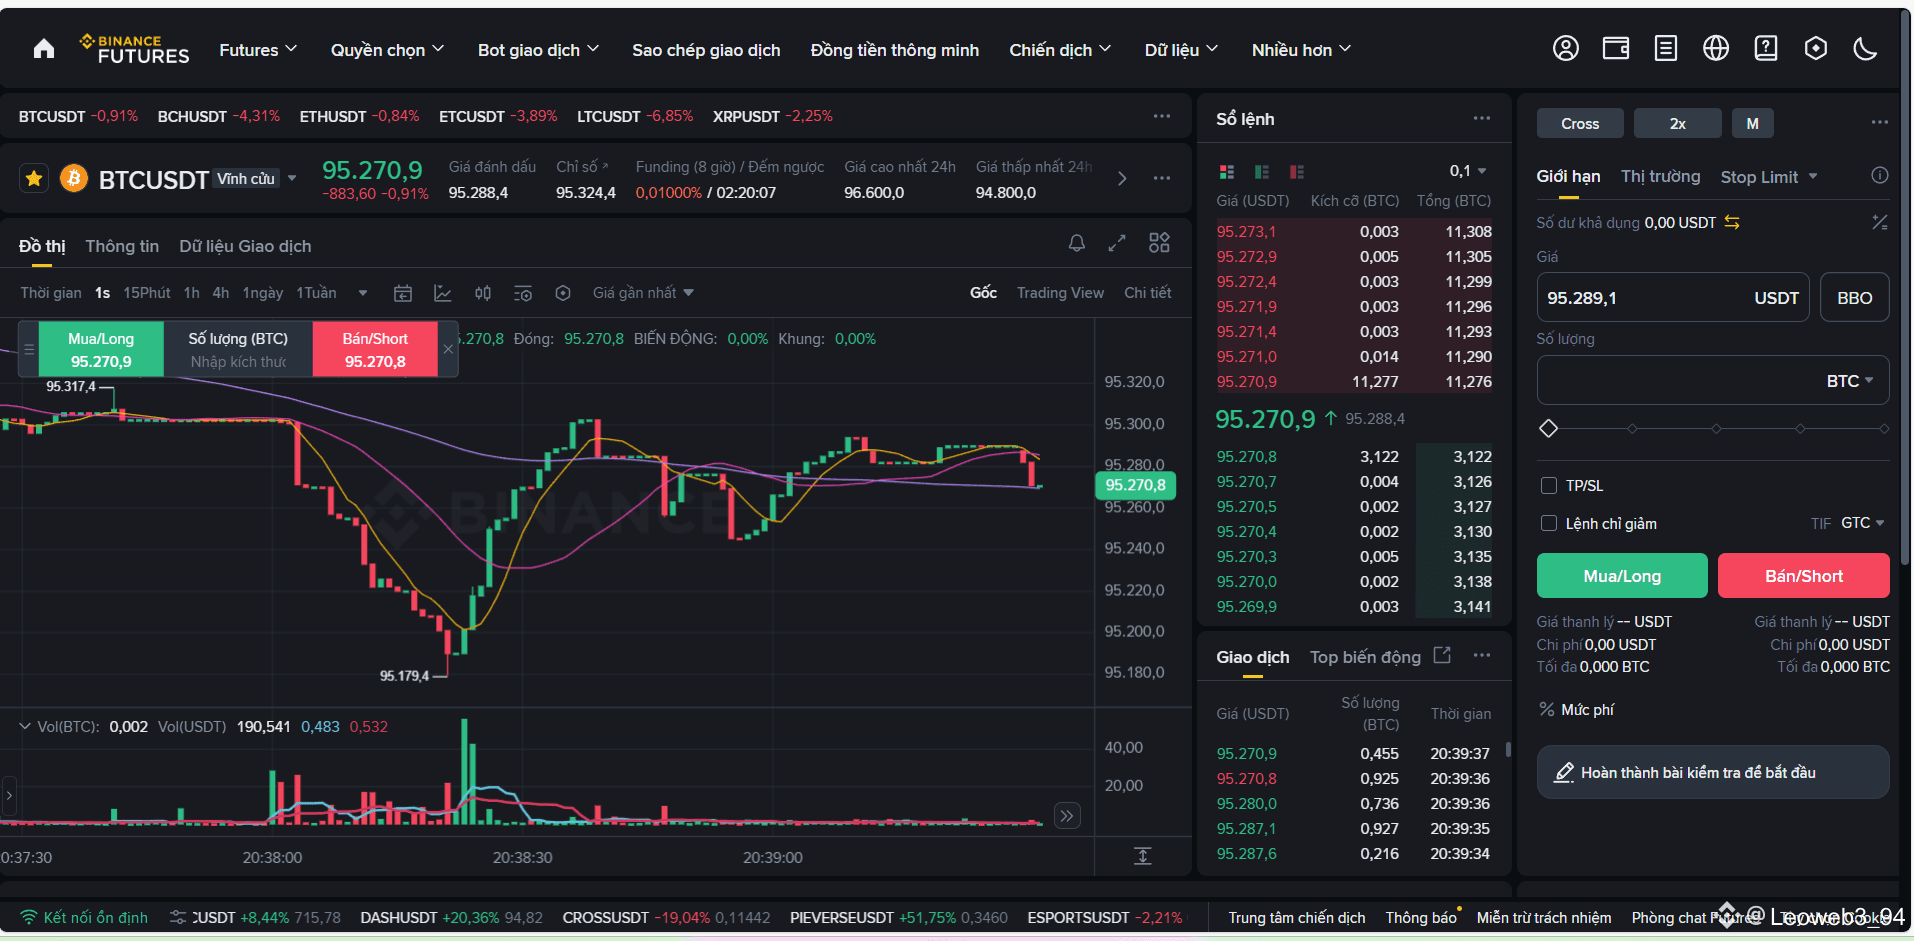Switch to Dữ liệu Giao dịch tab
The image size is (1914, 941).
pyautogui.click(x=245, y=246)
